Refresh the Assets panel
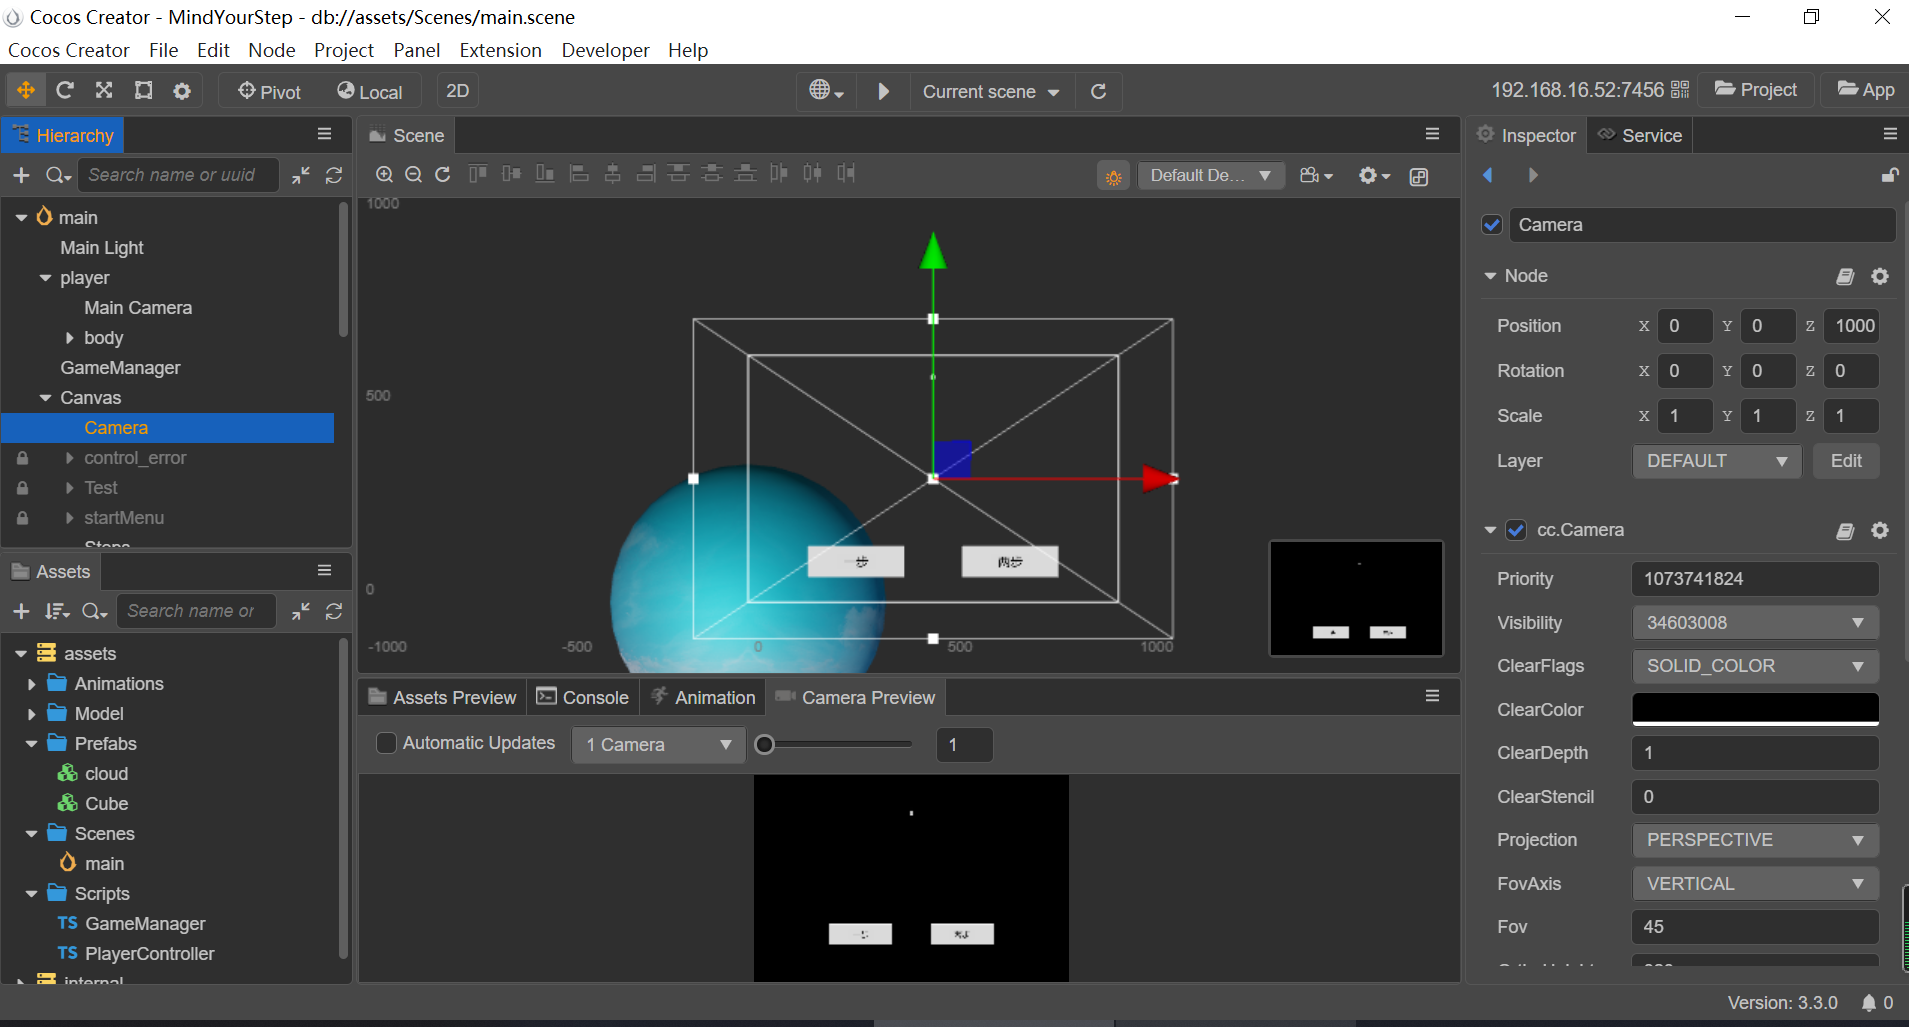The width and height of the screenshot is (1909, 1027). [x=334, y=611]
